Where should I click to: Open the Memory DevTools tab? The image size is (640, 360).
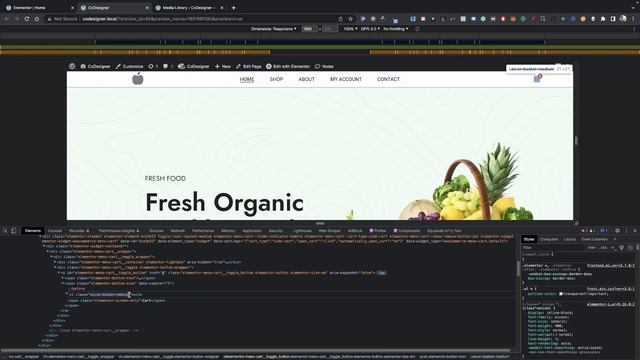coord(228,231)
